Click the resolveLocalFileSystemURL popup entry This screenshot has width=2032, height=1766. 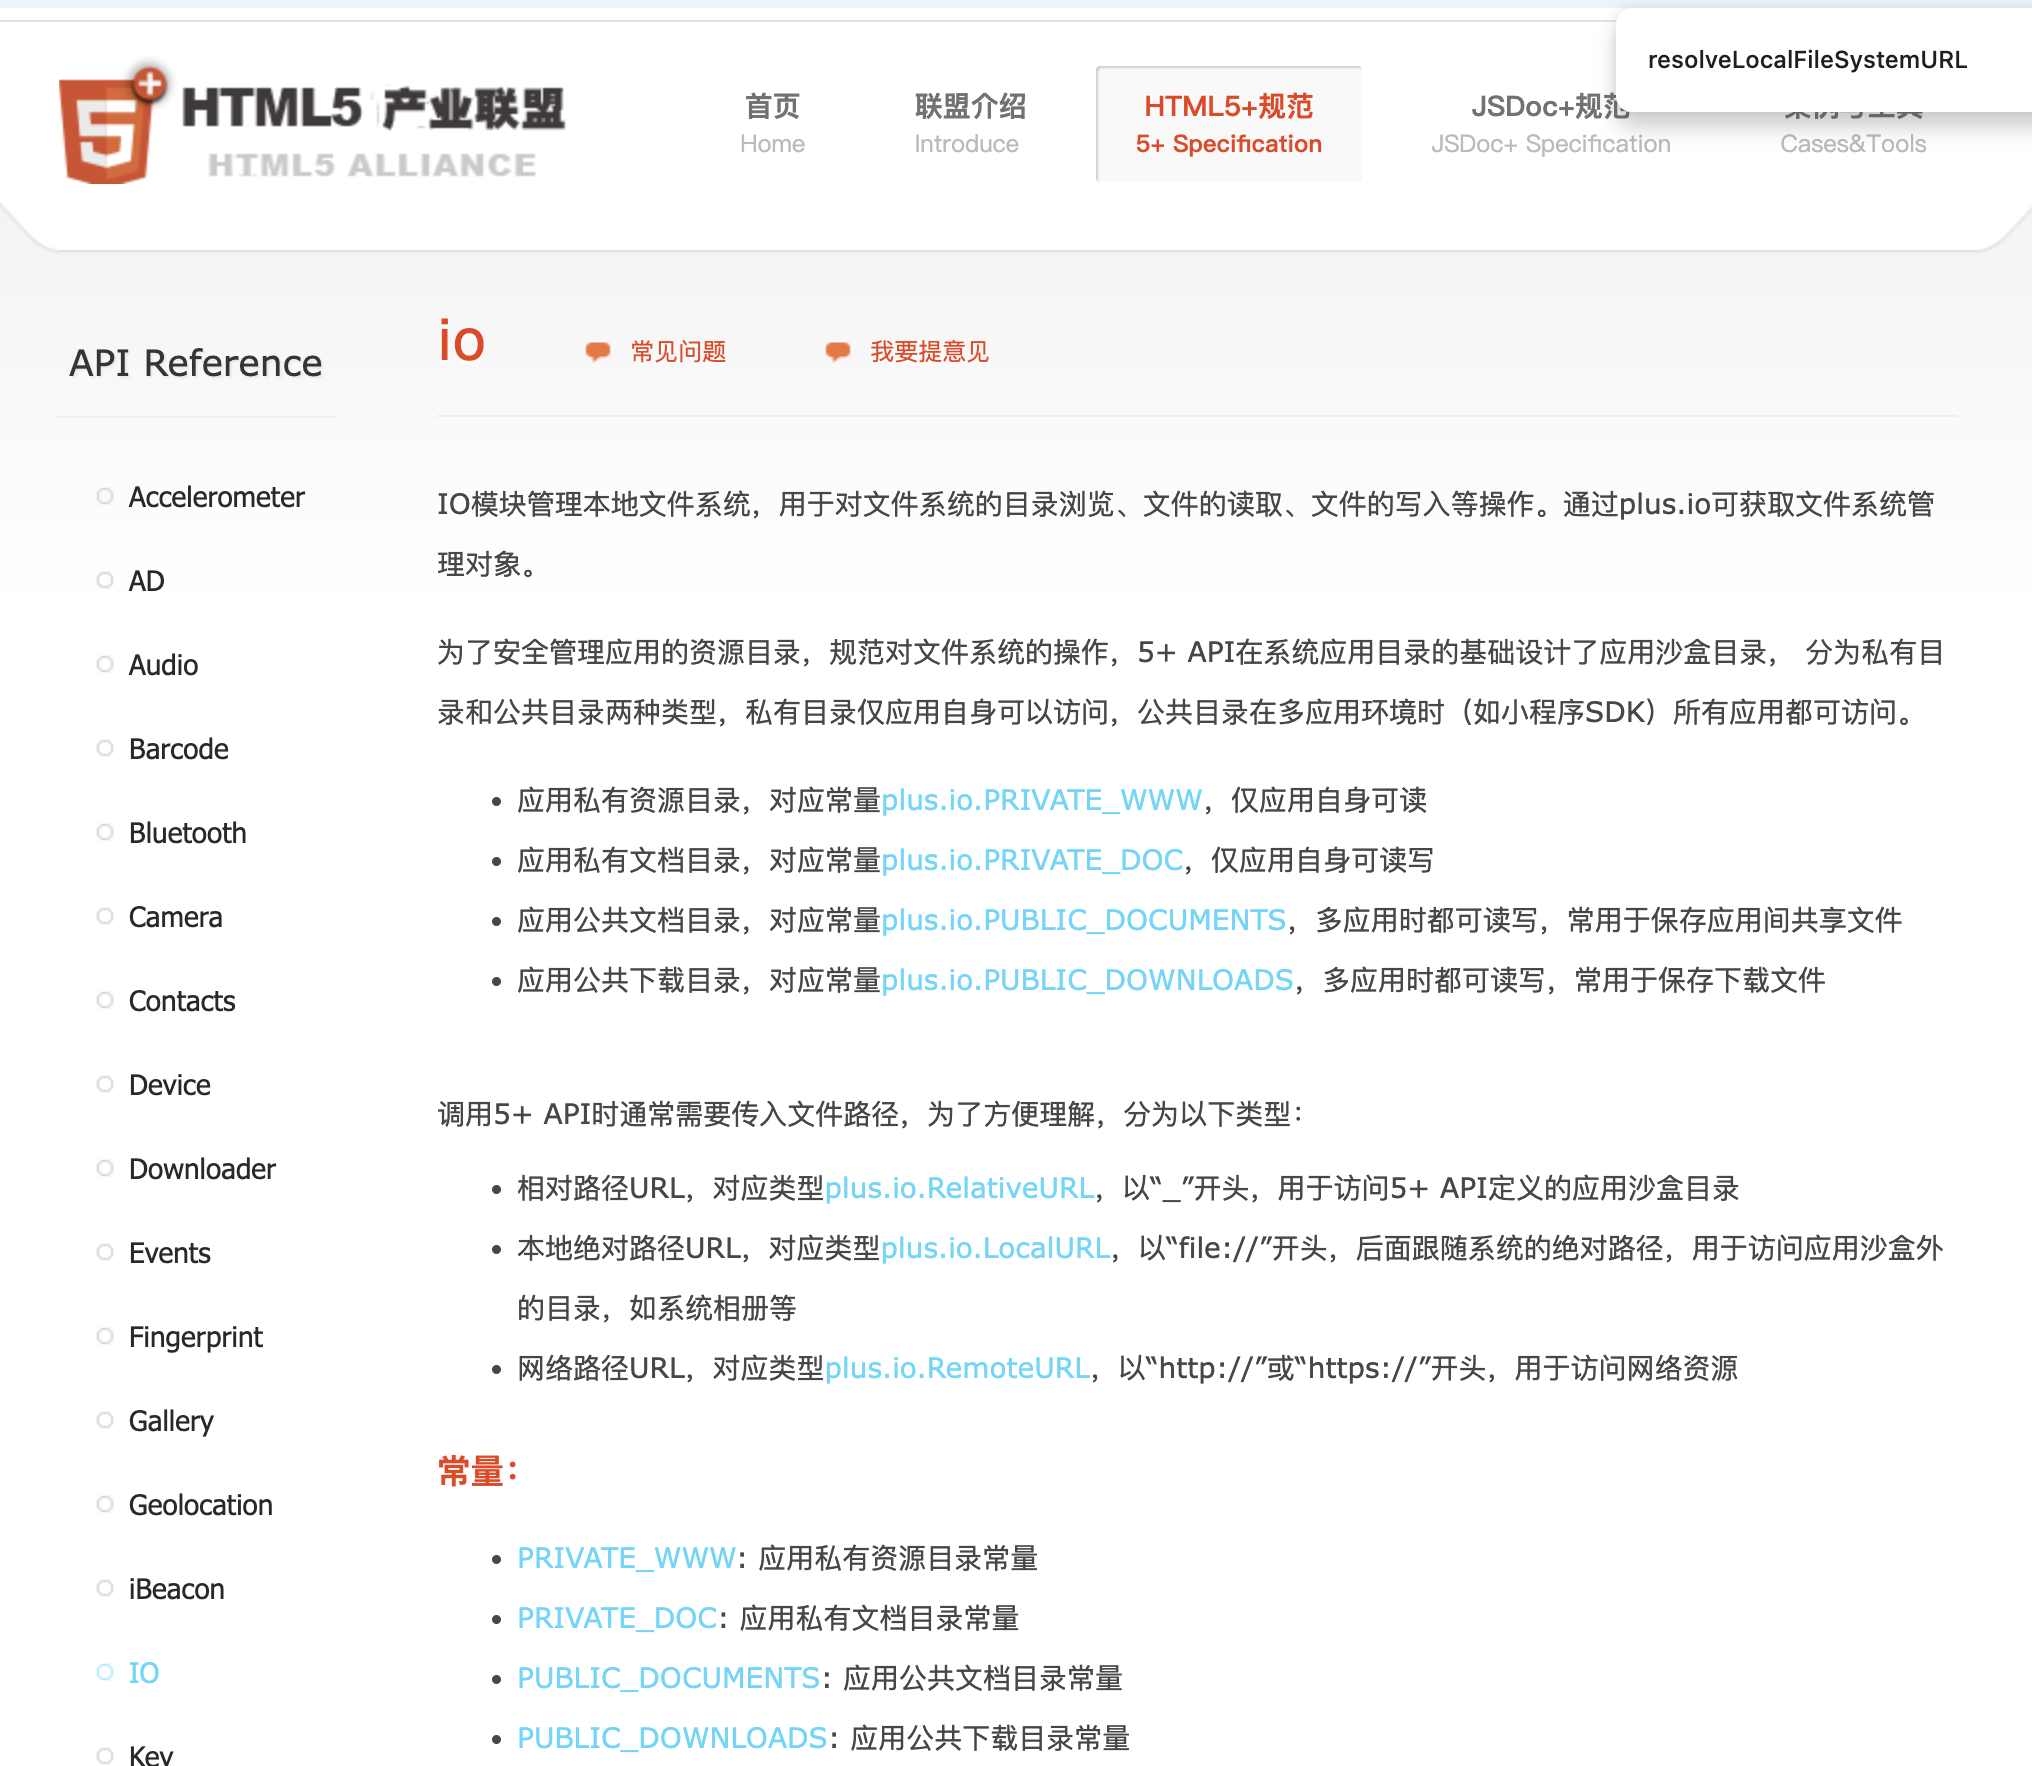1806,60
